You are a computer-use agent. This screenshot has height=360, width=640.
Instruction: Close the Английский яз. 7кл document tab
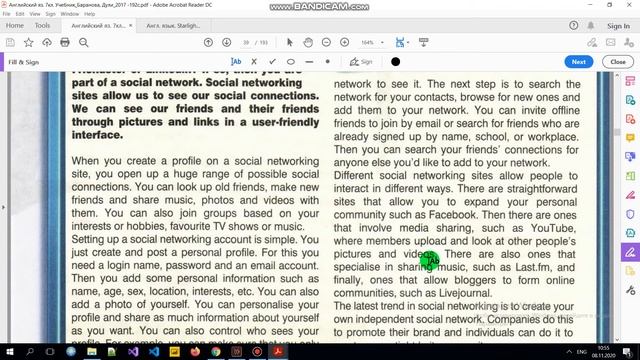tap(131, 25)
